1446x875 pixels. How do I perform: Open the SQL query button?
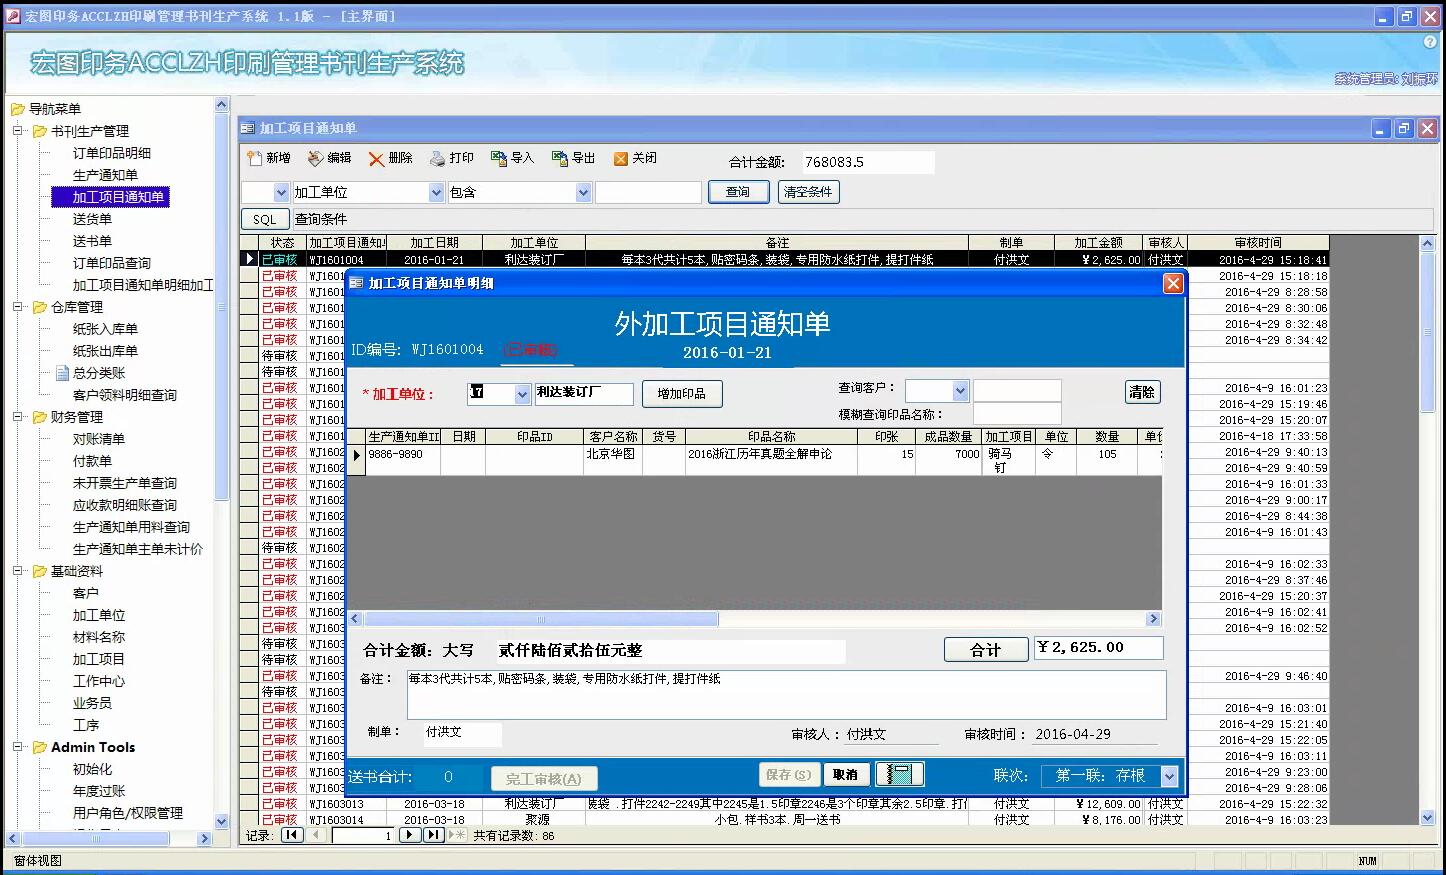[264, 218]
